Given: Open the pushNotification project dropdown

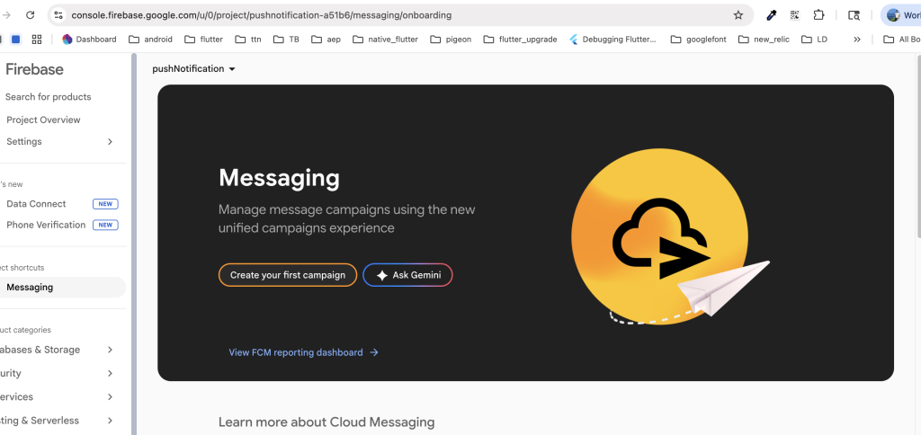Looking at the screenshot, I should [194, 69].
